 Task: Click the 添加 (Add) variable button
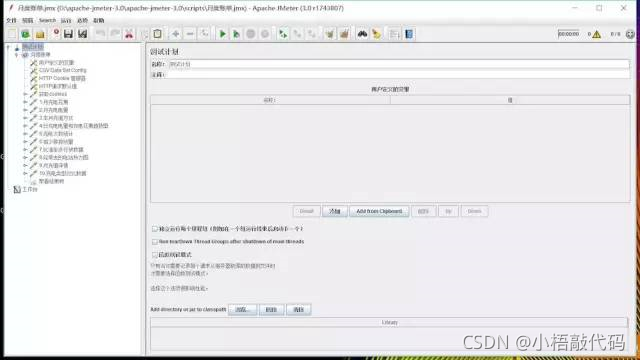point(335,211)
